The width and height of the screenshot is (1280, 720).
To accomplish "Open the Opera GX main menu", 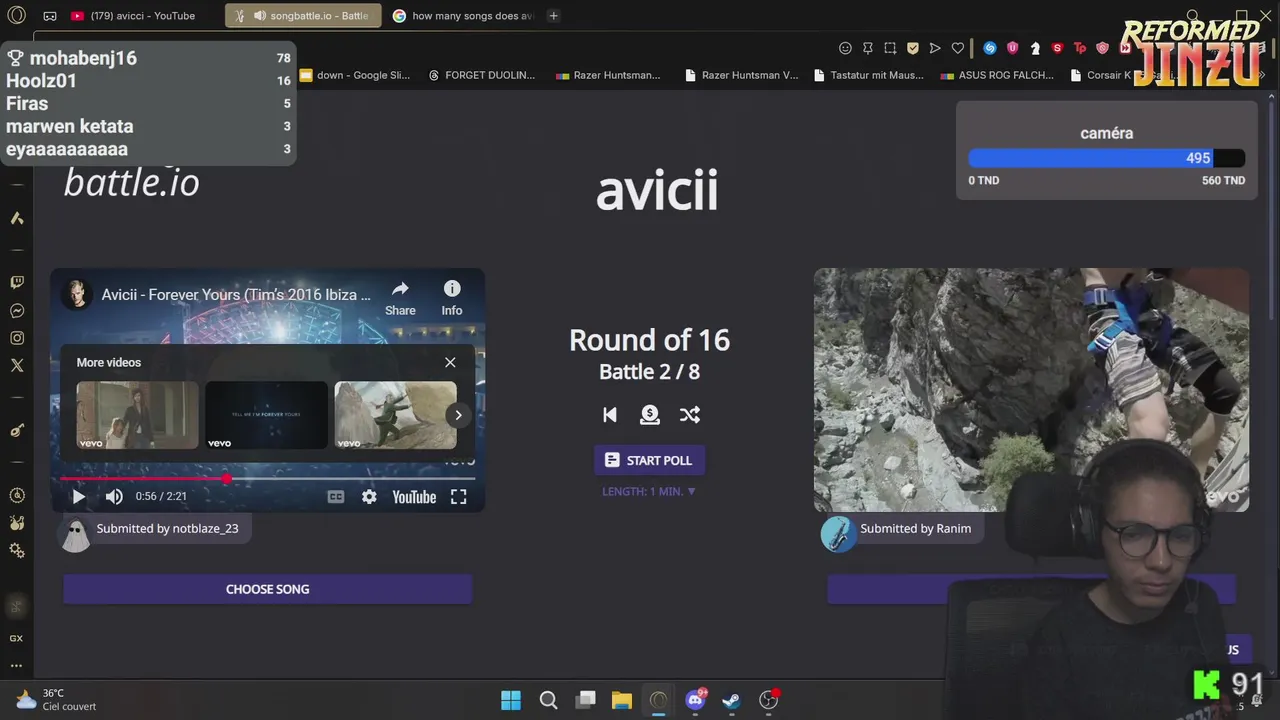I will tap(16, 15).
